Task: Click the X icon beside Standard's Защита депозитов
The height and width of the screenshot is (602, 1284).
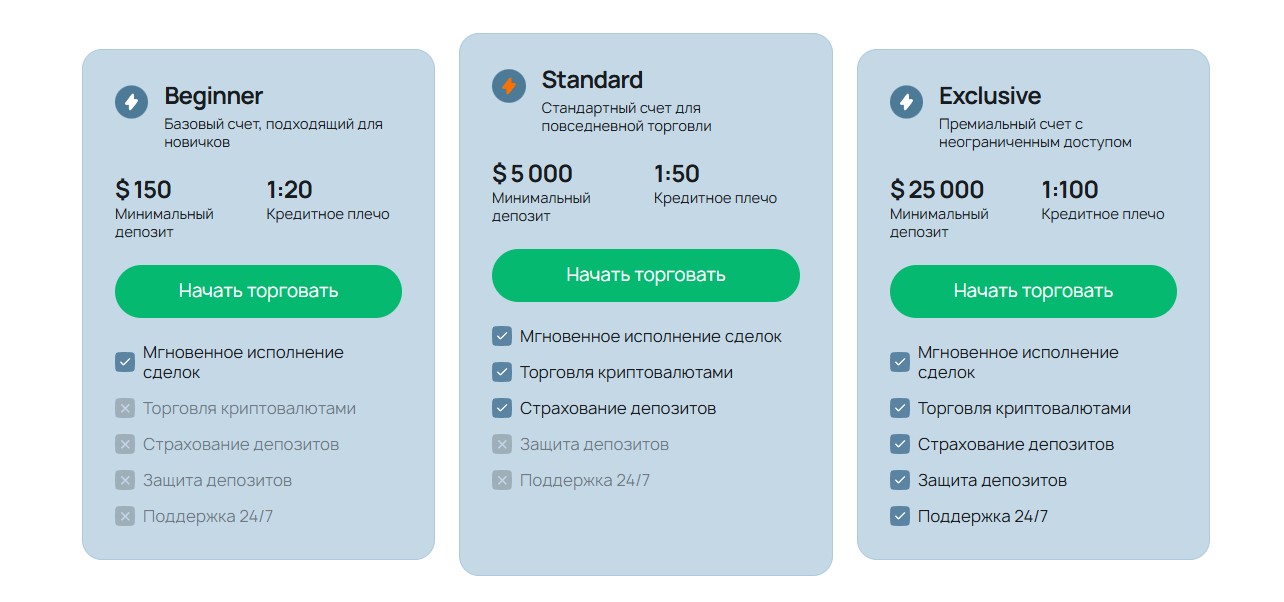Action: [x=502, y=444]
